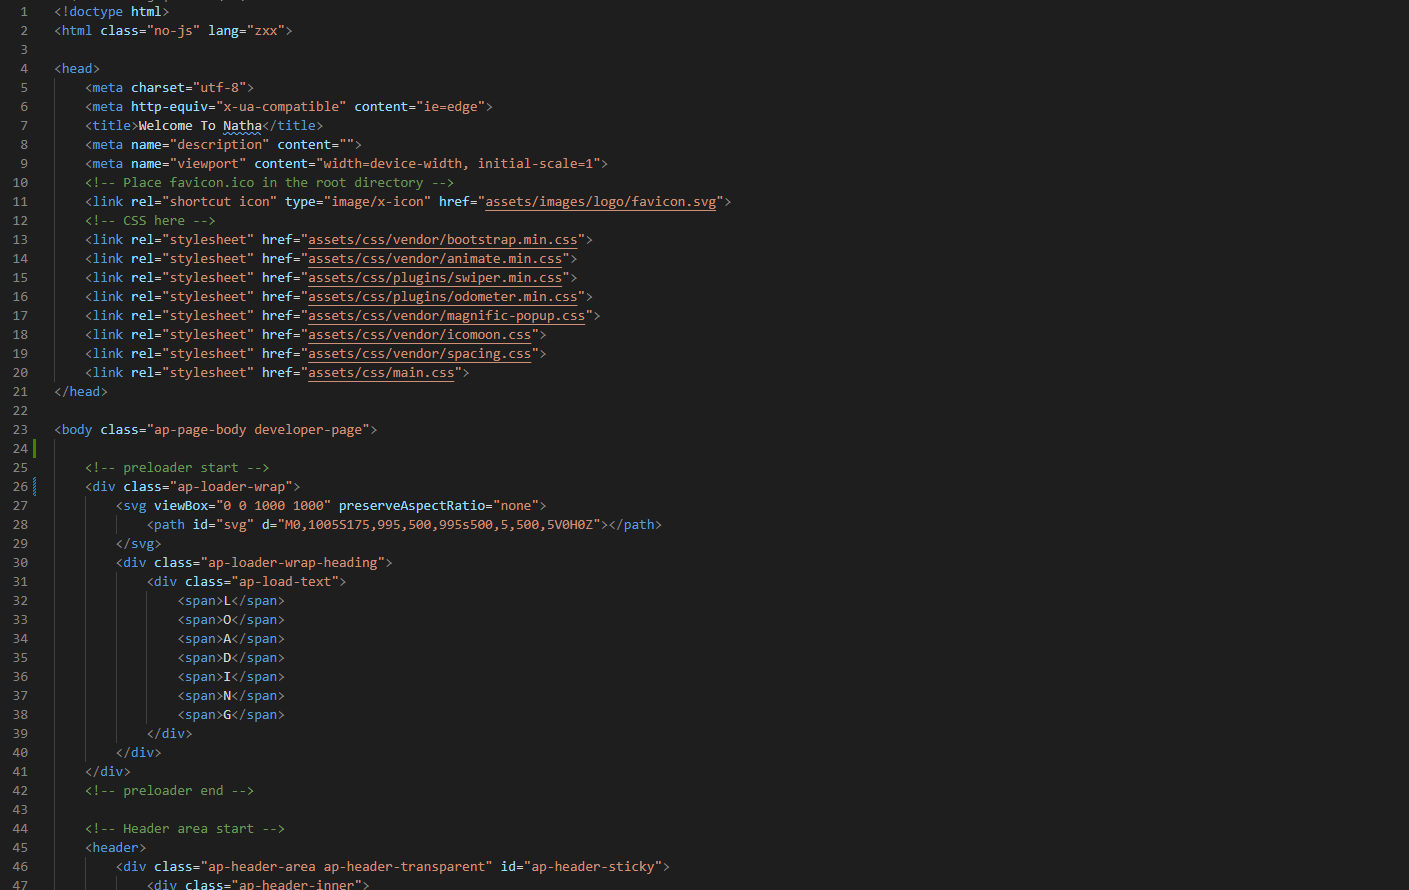Image resolution: width=1409 pixels, height=890 pixels.
Task: Click line number 13 in the gutter
Action: [x=20, y=240]
